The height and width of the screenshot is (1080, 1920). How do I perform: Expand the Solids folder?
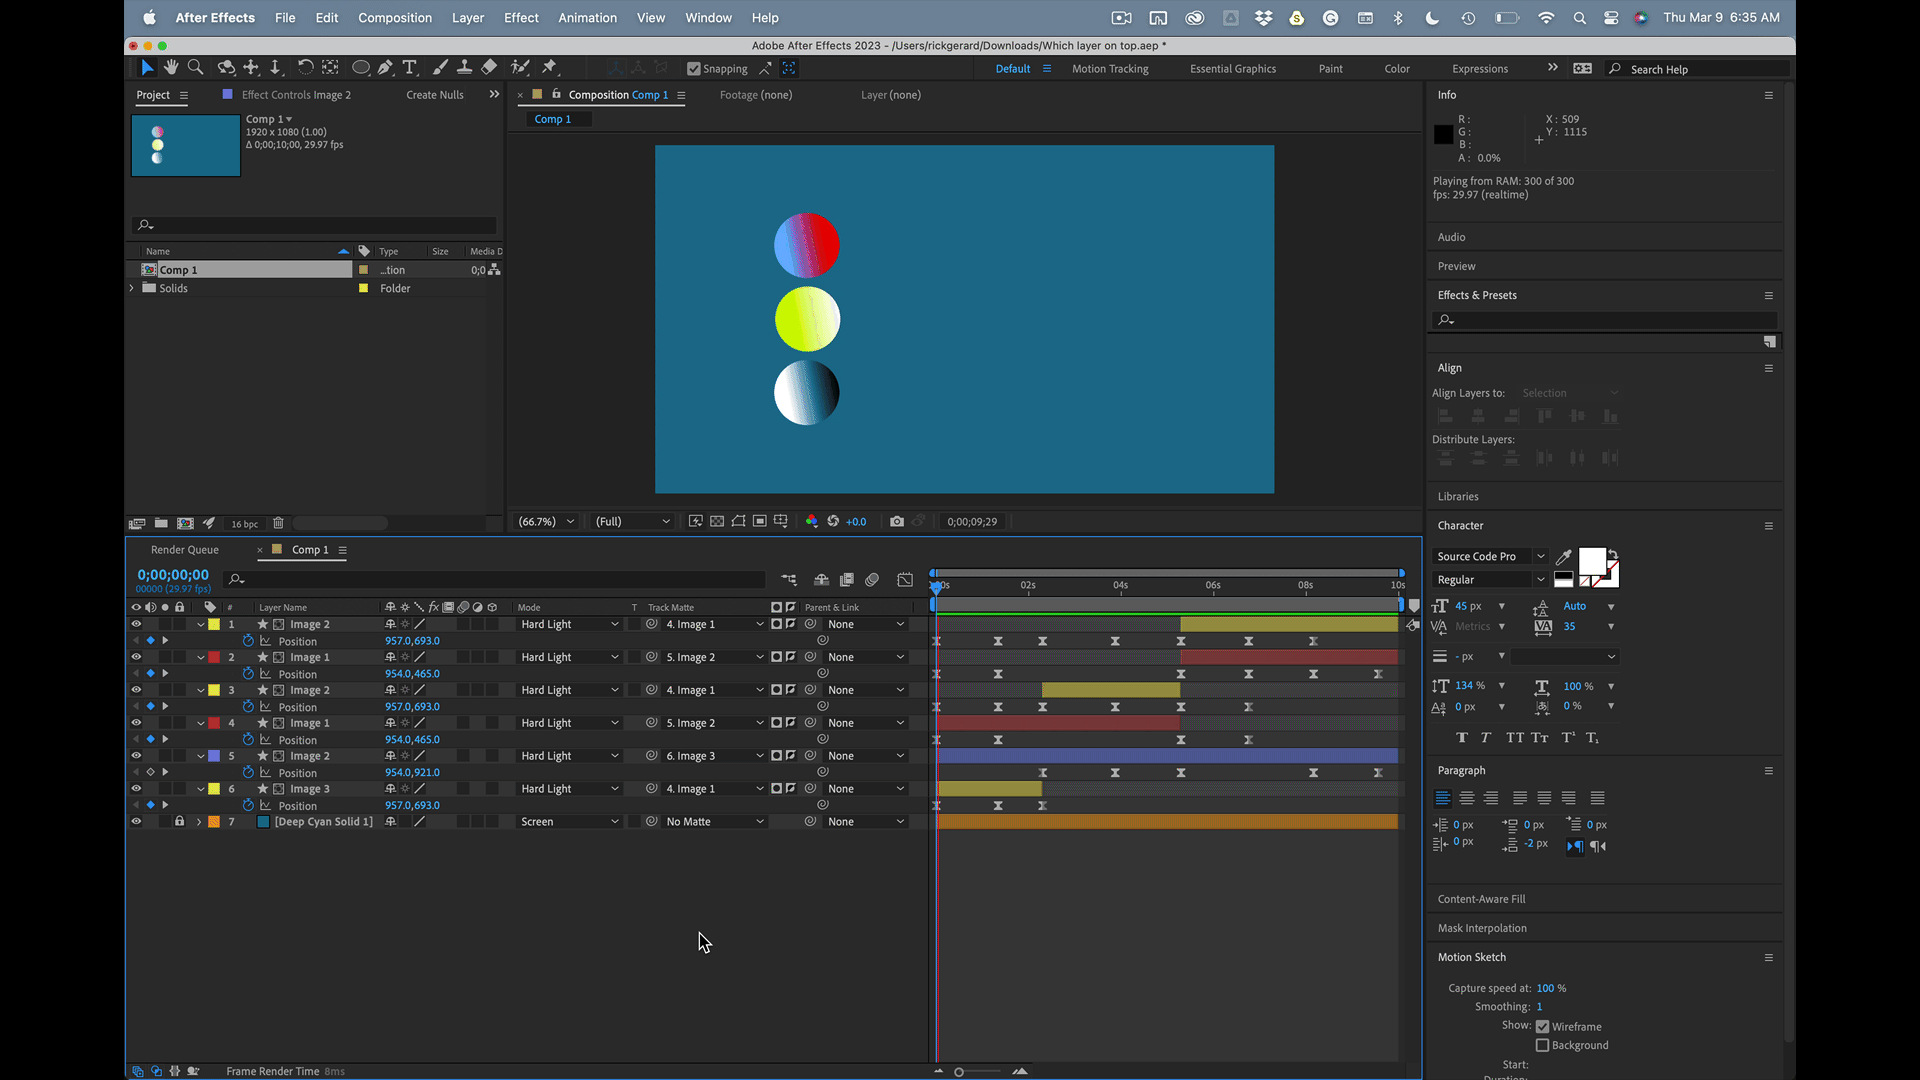click(x=132, y=288)
